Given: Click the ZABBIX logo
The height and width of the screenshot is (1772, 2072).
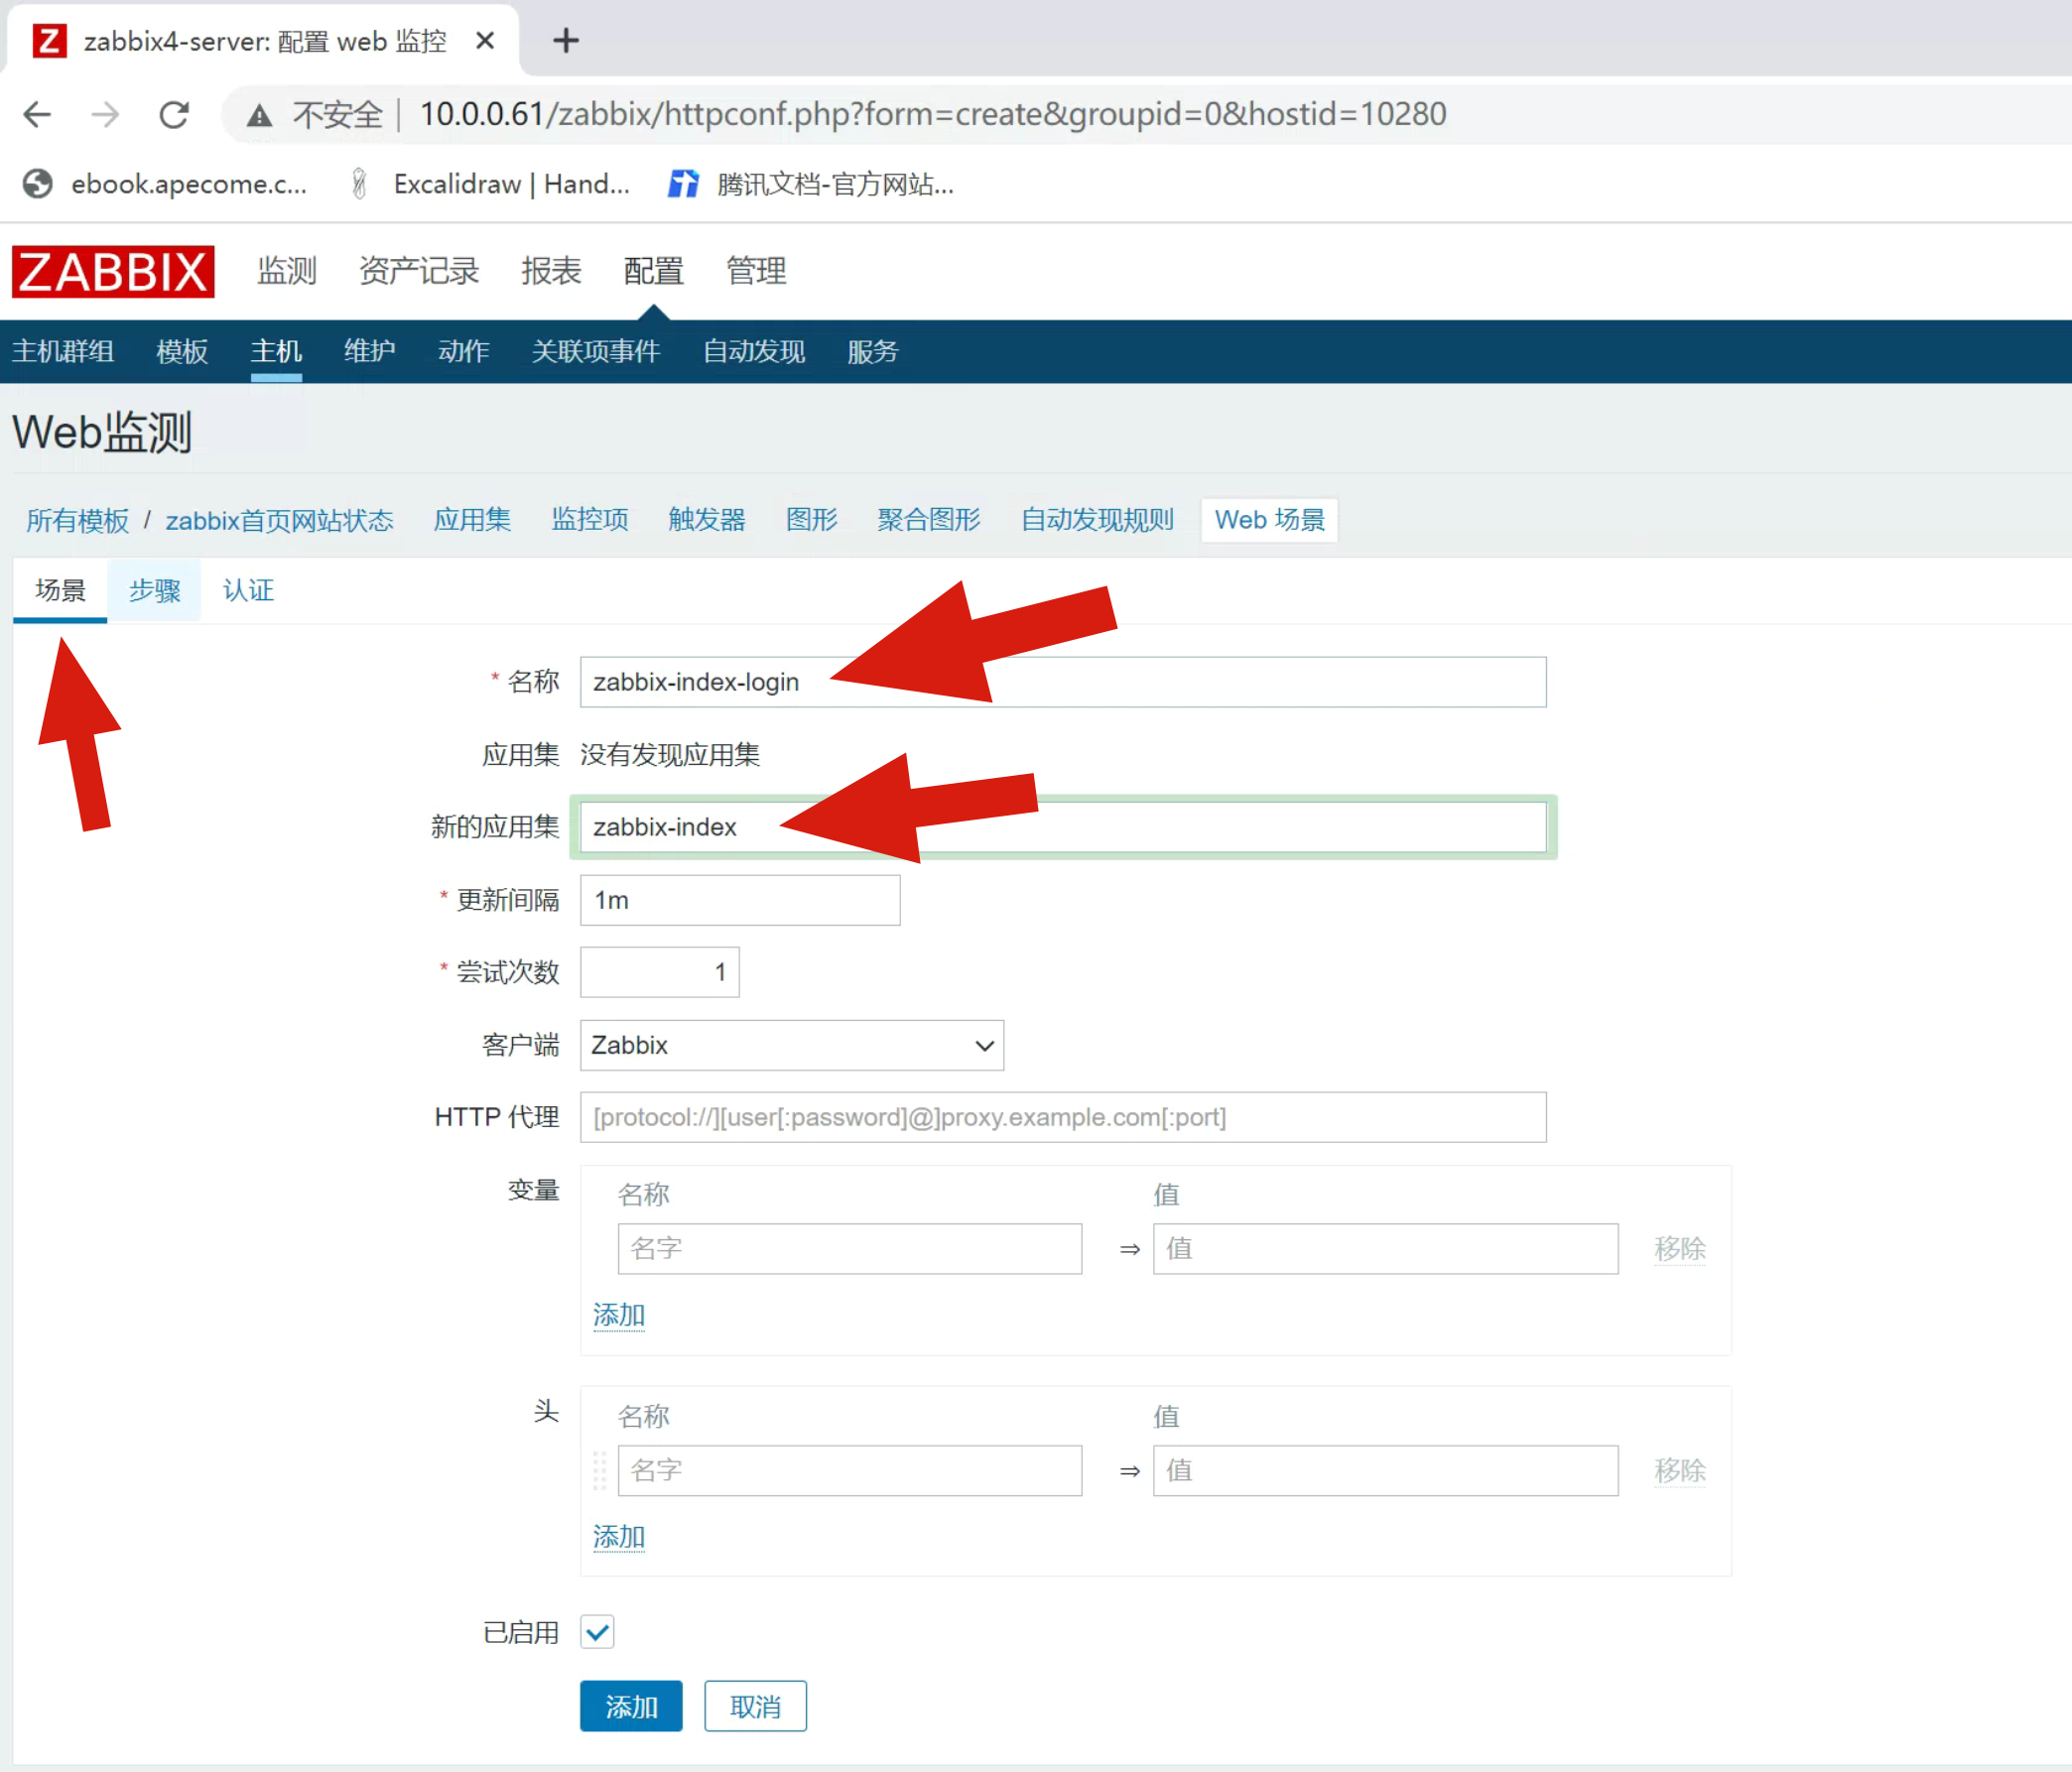Looking at the screenshot, I should (x=113, y=271).
